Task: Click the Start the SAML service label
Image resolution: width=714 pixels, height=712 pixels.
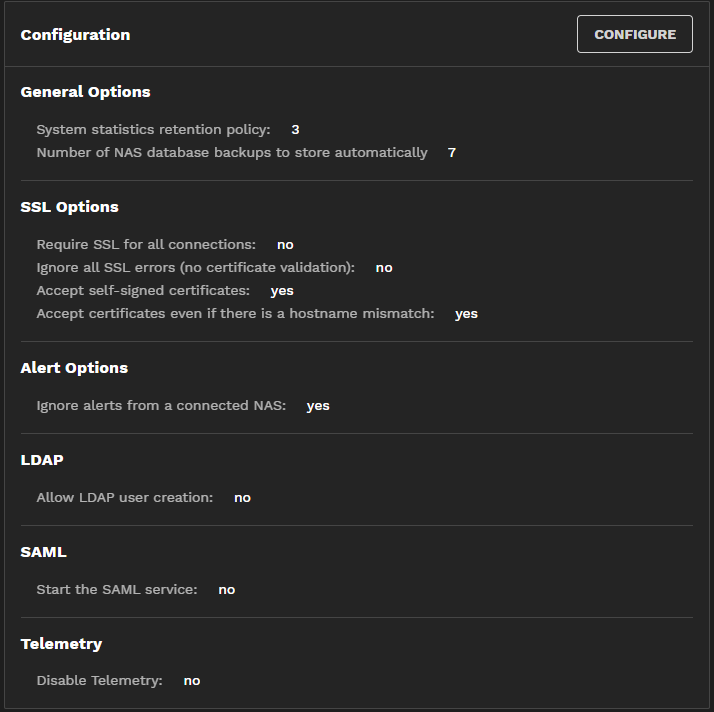Action: (x=116, y=590)
